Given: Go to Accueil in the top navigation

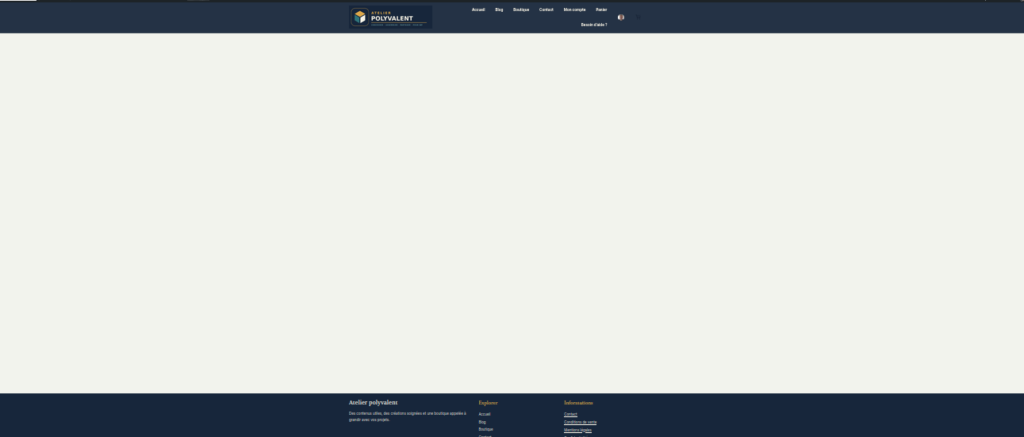Looking at the screenshot, I should pos(479,10).
